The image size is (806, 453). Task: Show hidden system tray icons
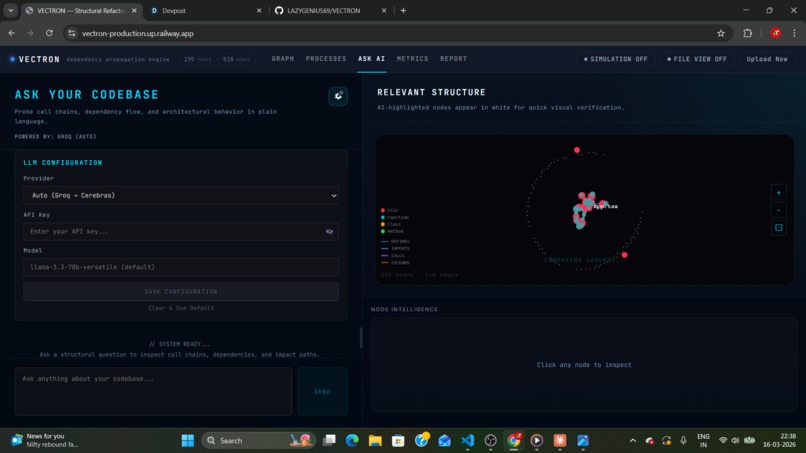click(633, 441)
